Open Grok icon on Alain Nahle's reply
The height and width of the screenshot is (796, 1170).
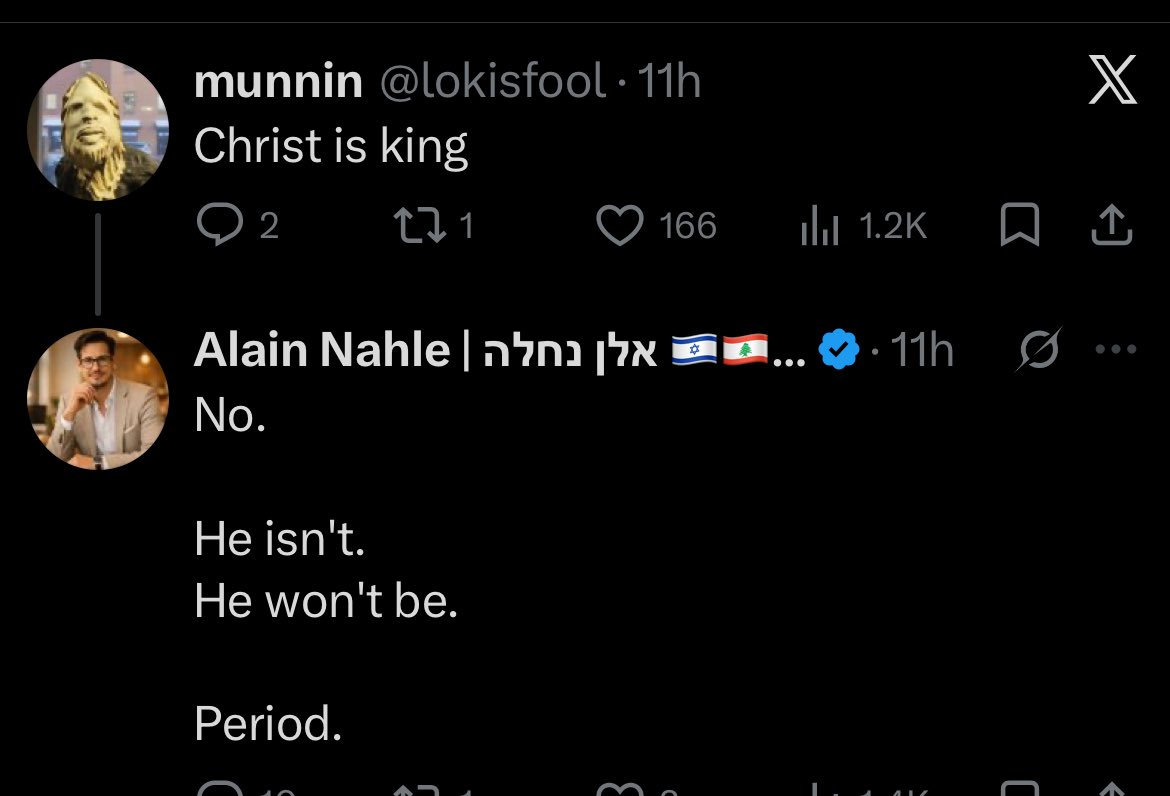[1038, 349]
